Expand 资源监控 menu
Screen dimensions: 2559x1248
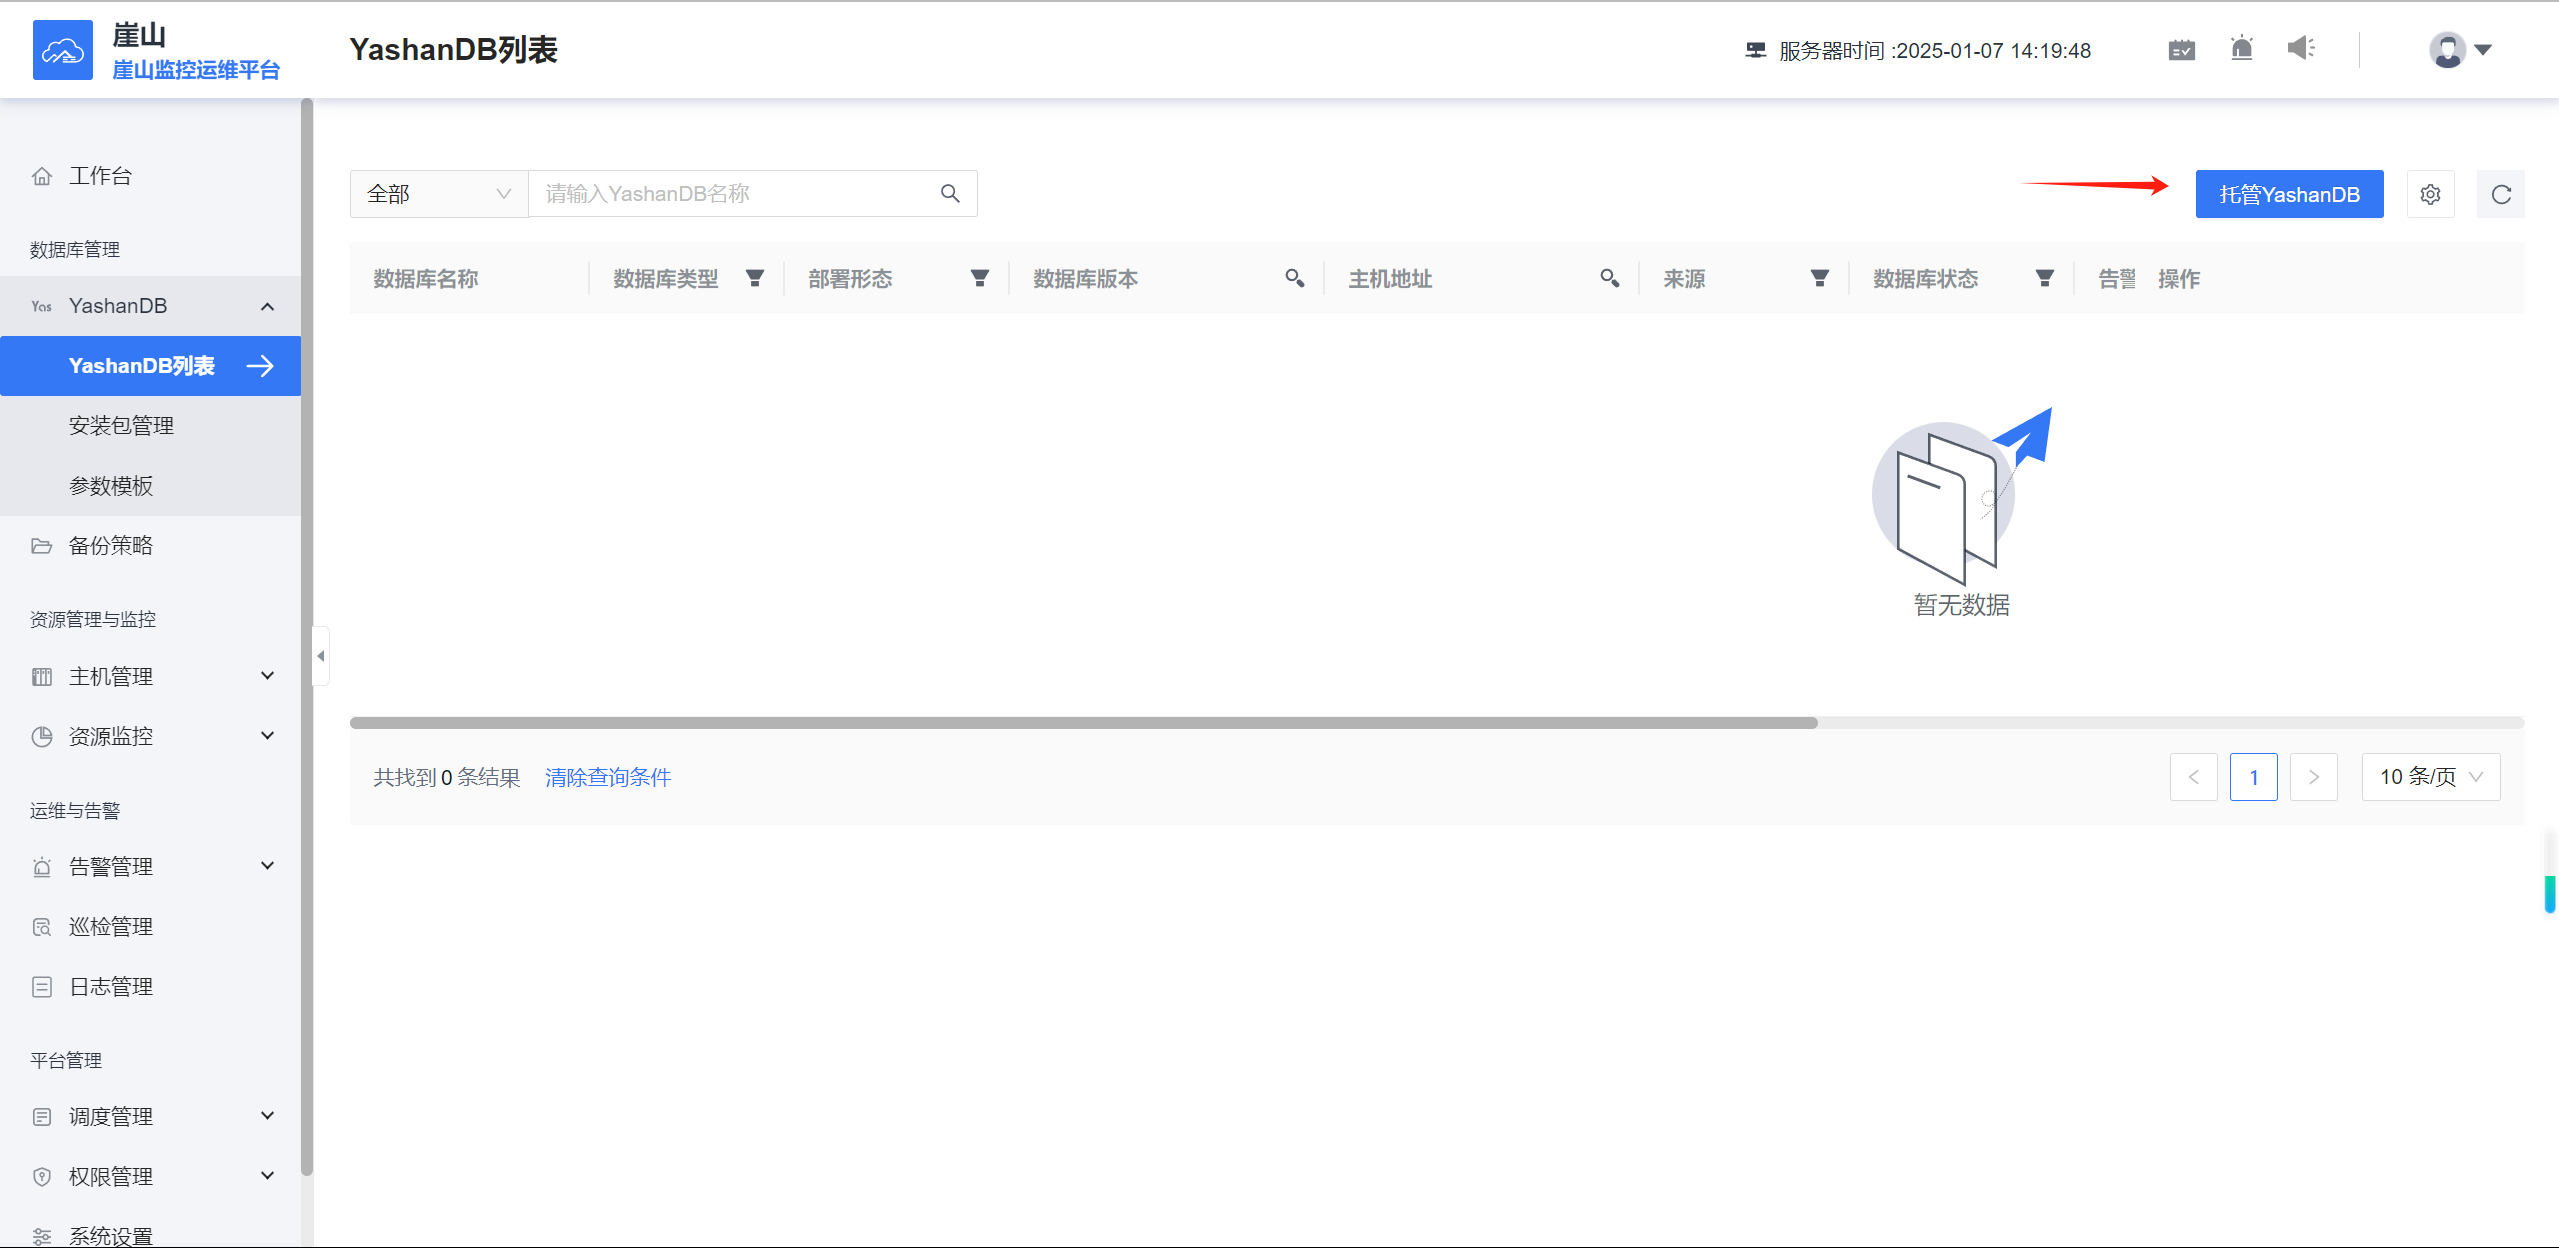coord(150,737)
